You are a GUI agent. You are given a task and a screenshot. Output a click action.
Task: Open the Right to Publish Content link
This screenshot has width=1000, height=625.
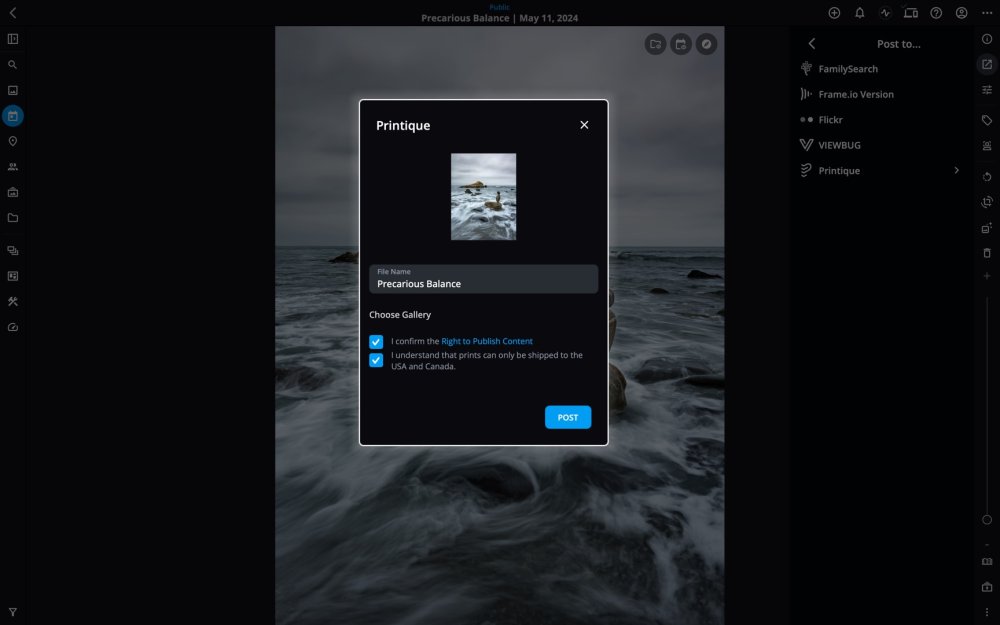tap(487, 341)
